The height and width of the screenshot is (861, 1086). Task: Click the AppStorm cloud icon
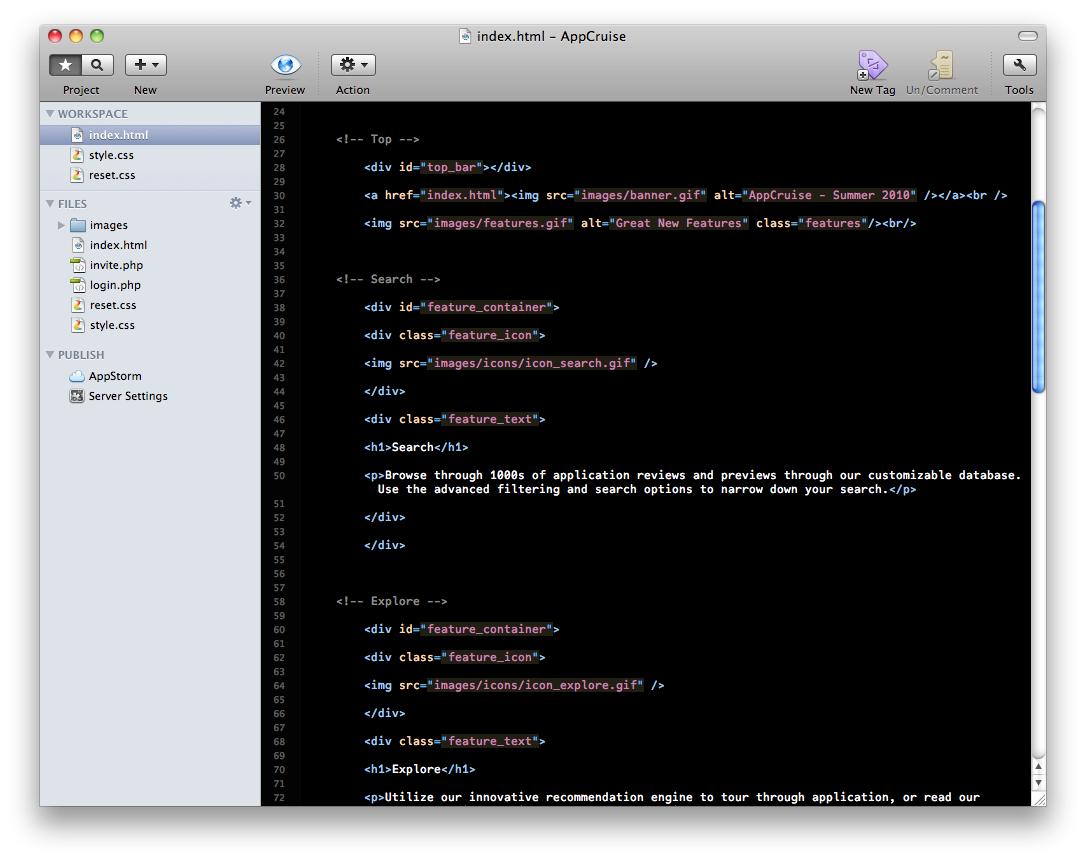click(x=77, y=376)
